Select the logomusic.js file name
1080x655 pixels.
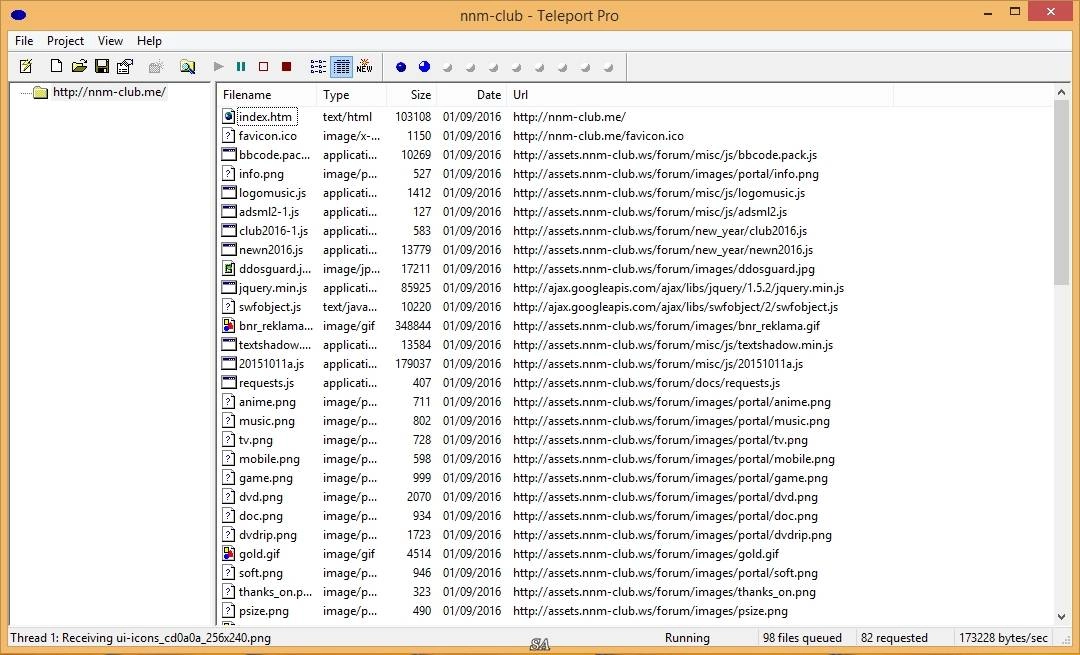click(272, 193)
